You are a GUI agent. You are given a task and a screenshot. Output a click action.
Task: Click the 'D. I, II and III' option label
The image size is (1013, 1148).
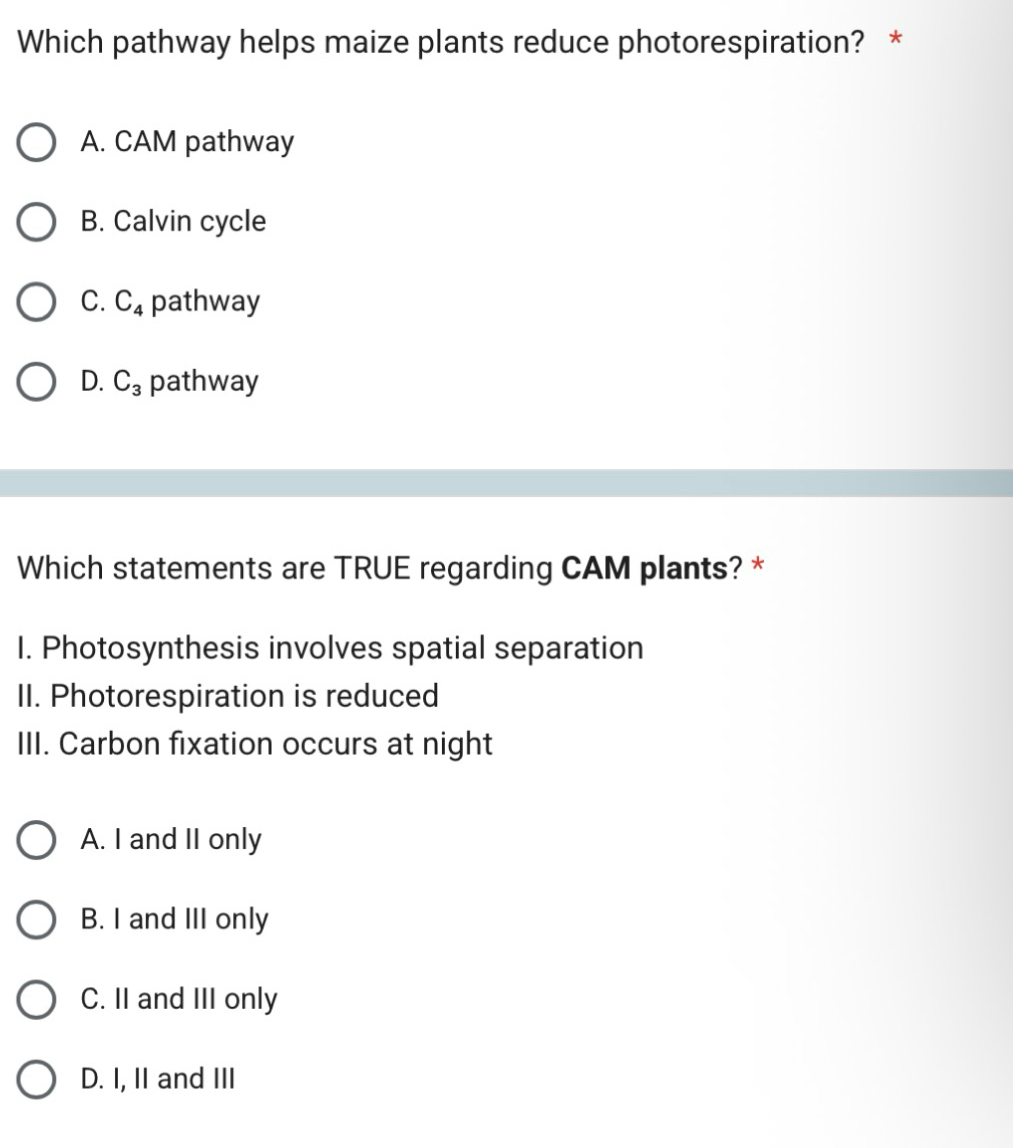[159, 1079]
